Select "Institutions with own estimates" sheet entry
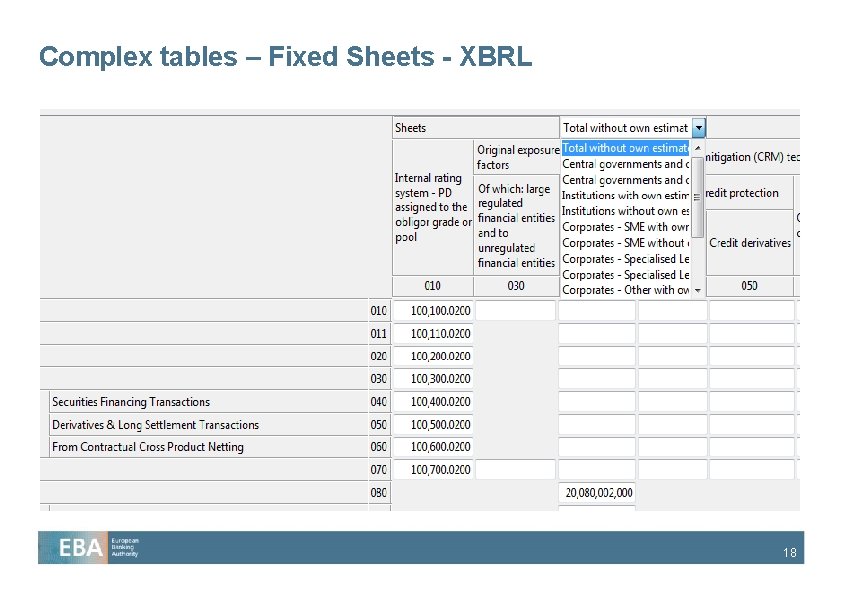Image resolution: width=842 pixels, height=595 pixels. [x=620, y=195]
